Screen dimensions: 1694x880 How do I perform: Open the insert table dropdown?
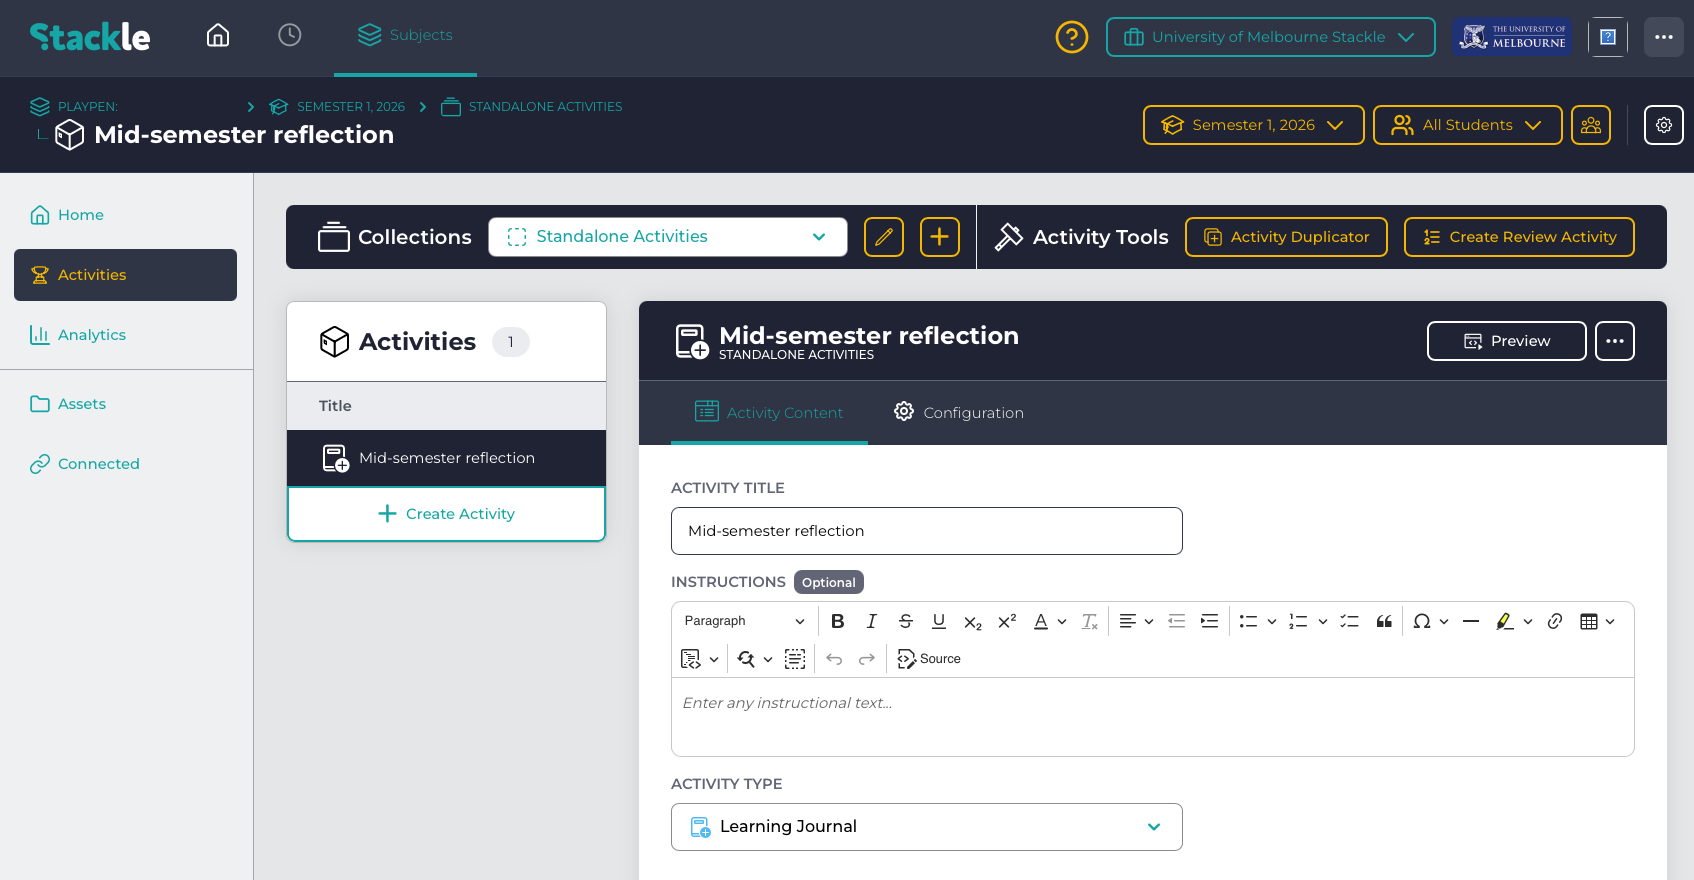click(1598, 621)
